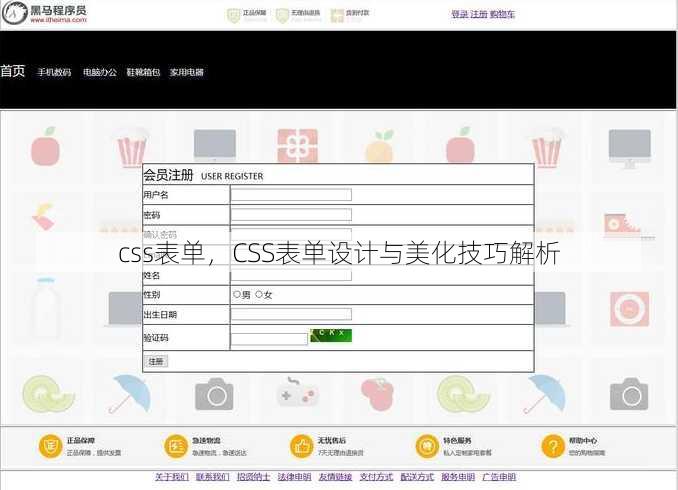This screenshot has width=678, height=490.
Task: Click the 正品保障 shield icon in header
Action: click(233, 16)
